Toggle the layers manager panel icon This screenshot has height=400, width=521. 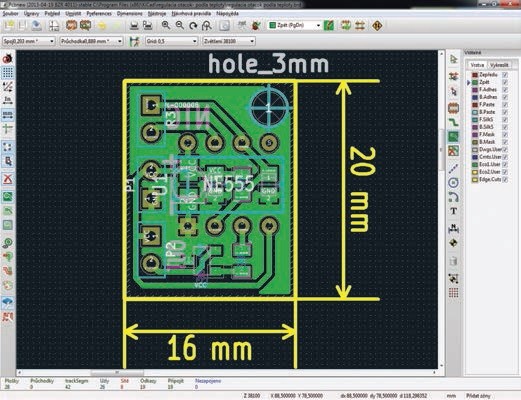7,302
